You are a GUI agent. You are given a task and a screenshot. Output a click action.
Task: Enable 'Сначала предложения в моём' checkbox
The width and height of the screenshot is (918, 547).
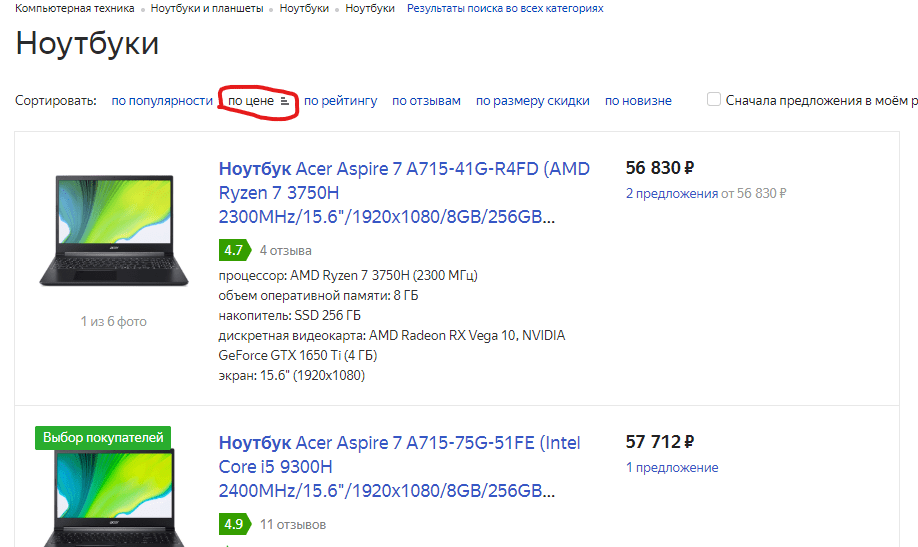[x=714, y=100]
